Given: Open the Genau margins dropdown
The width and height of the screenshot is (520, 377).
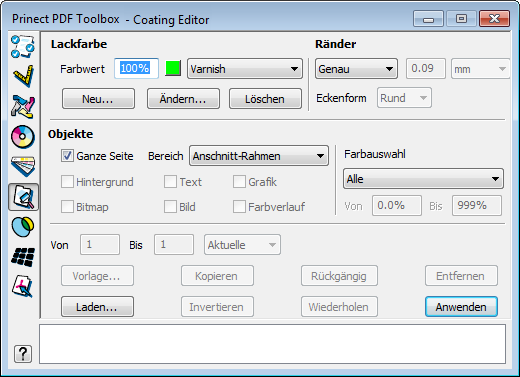Looking at the screenshot, I should click(356, 69).
